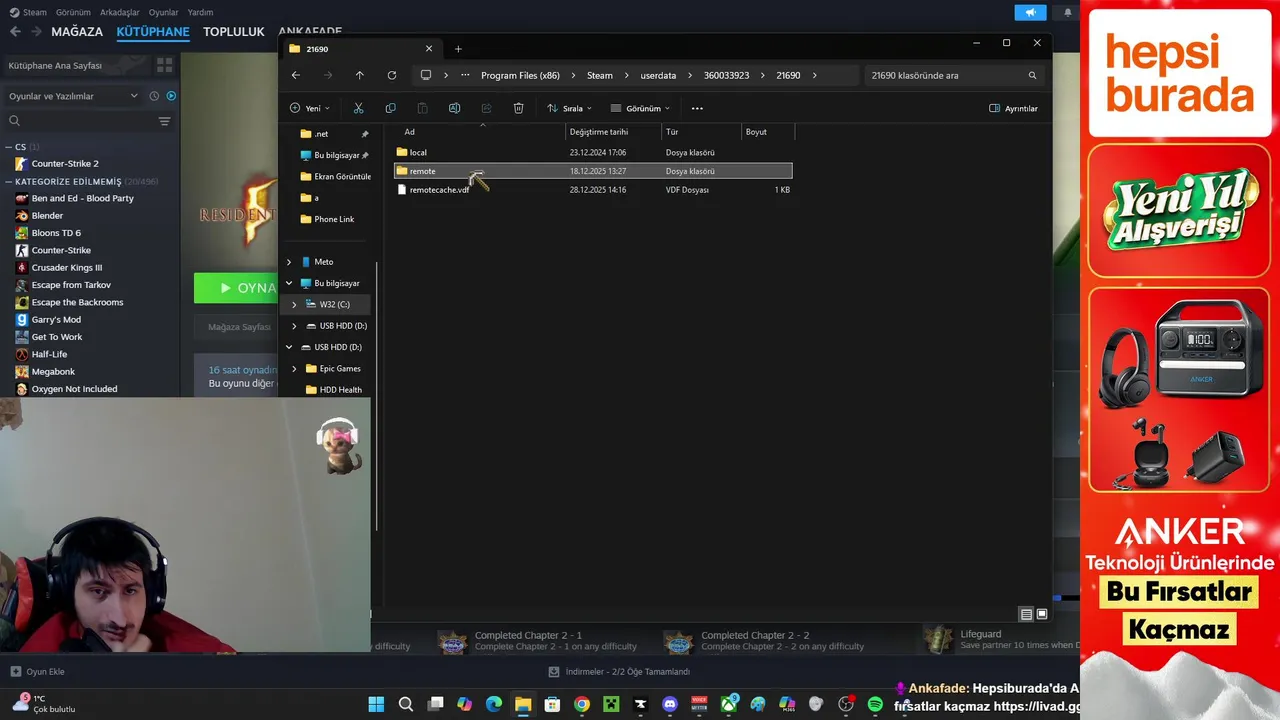The height and width of the screenshot is (720, 1280).
Task: Toggle Ayrıntılar details pane
Action: click(1013, 108)
